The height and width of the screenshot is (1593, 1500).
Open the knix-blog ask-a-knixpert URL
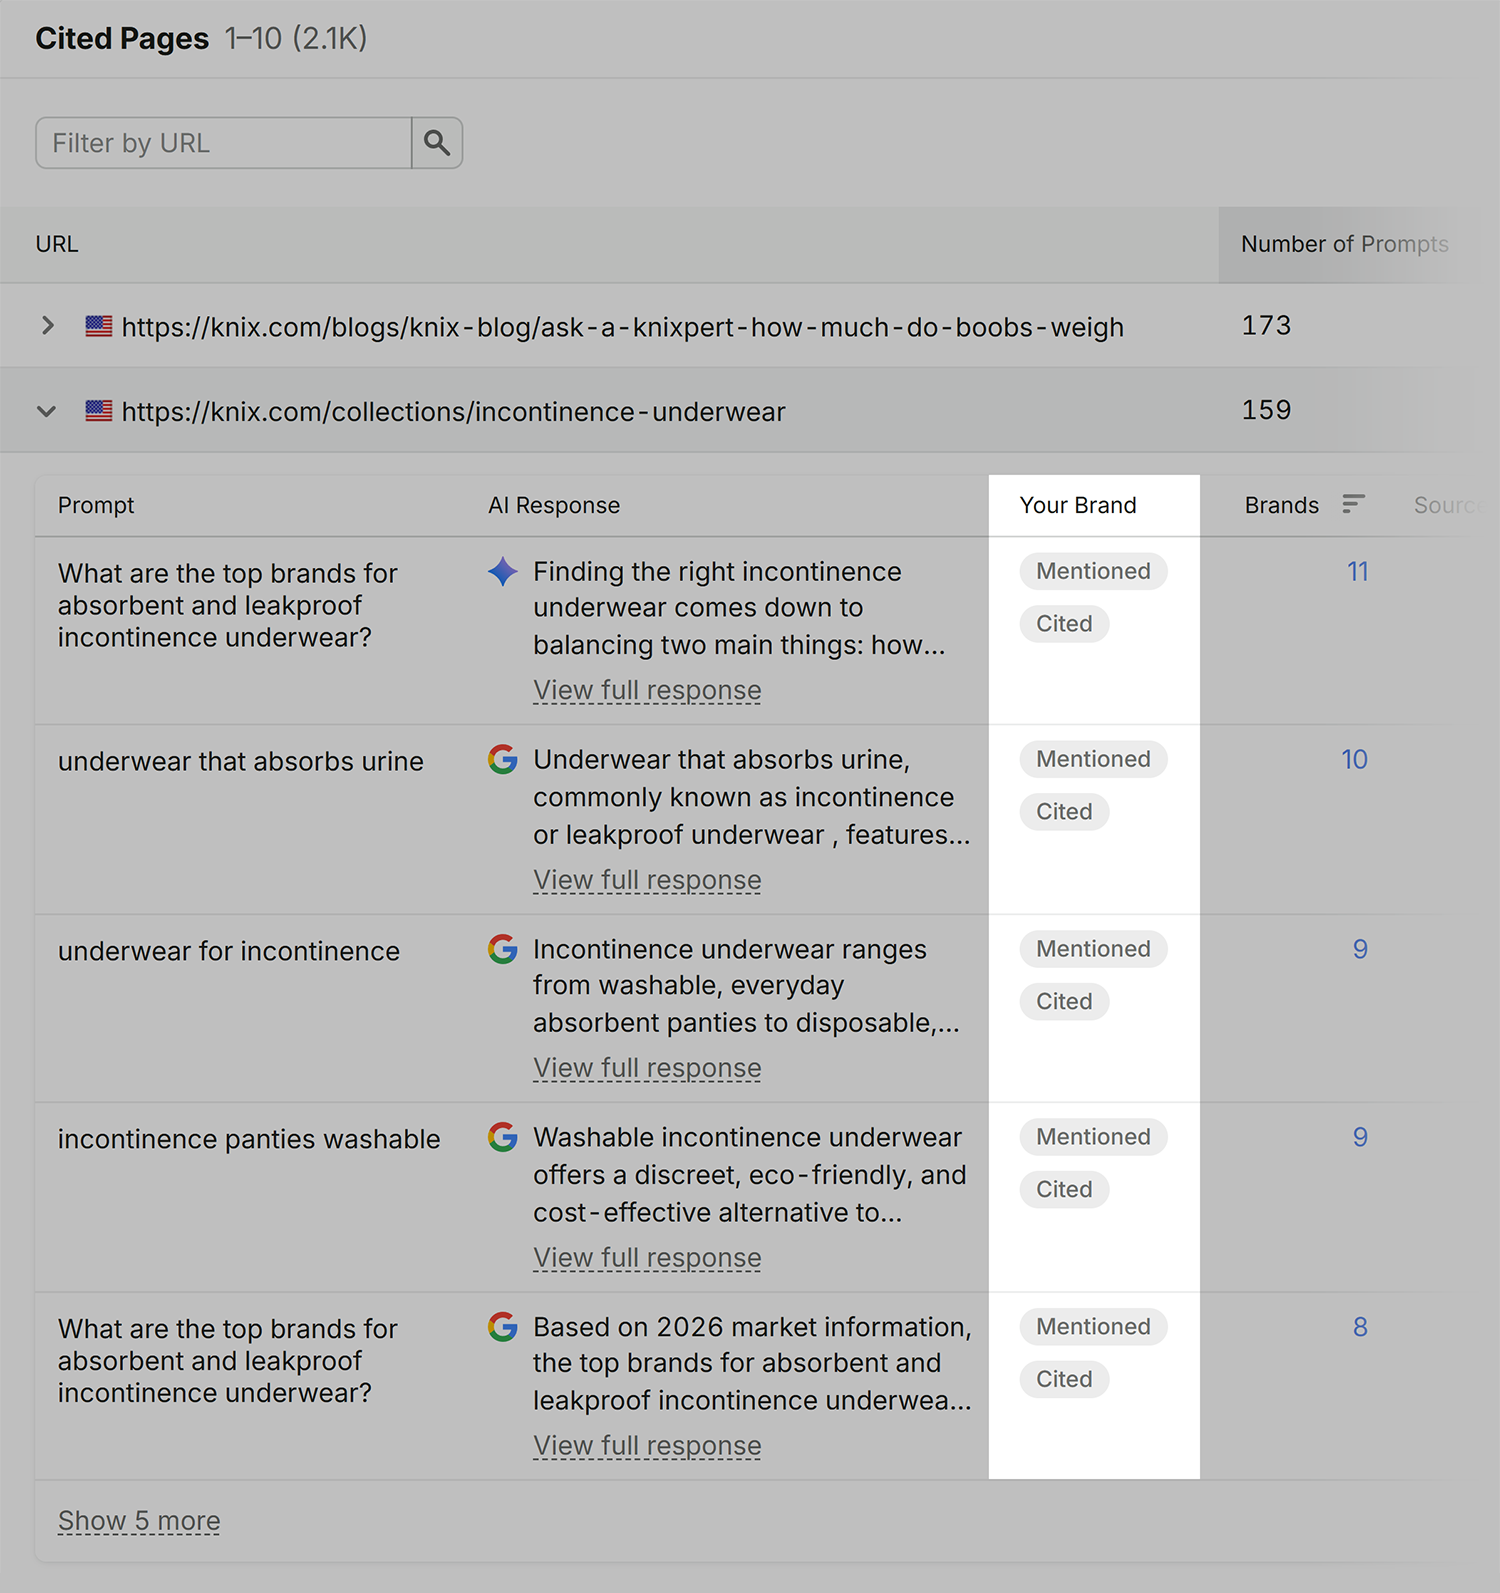tap(622, 327)
